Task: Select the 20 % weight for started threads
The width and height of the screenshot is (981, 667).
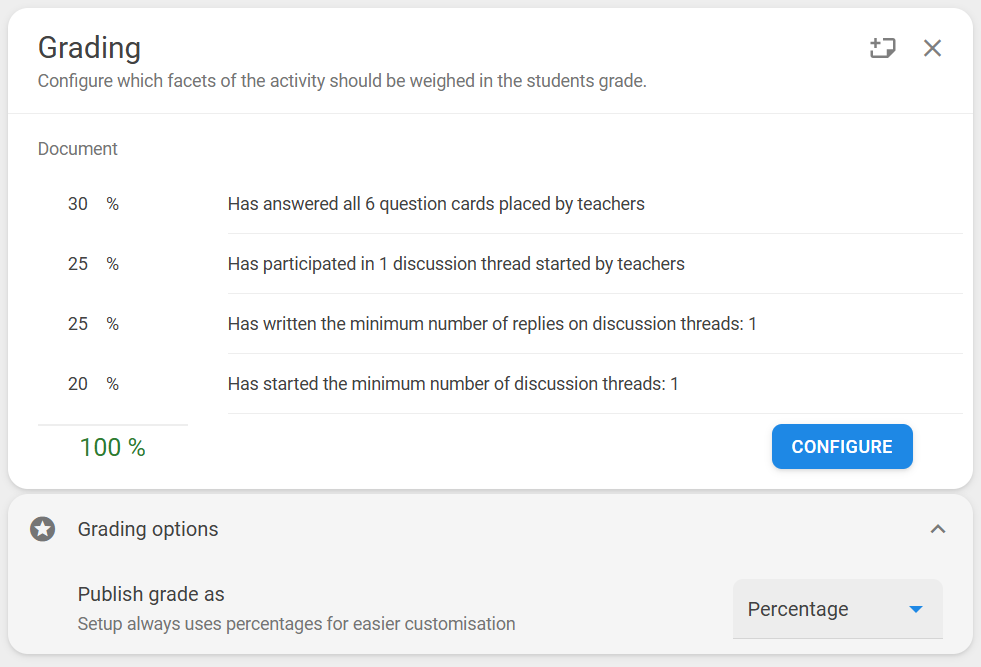Action: tap(93, 384)
